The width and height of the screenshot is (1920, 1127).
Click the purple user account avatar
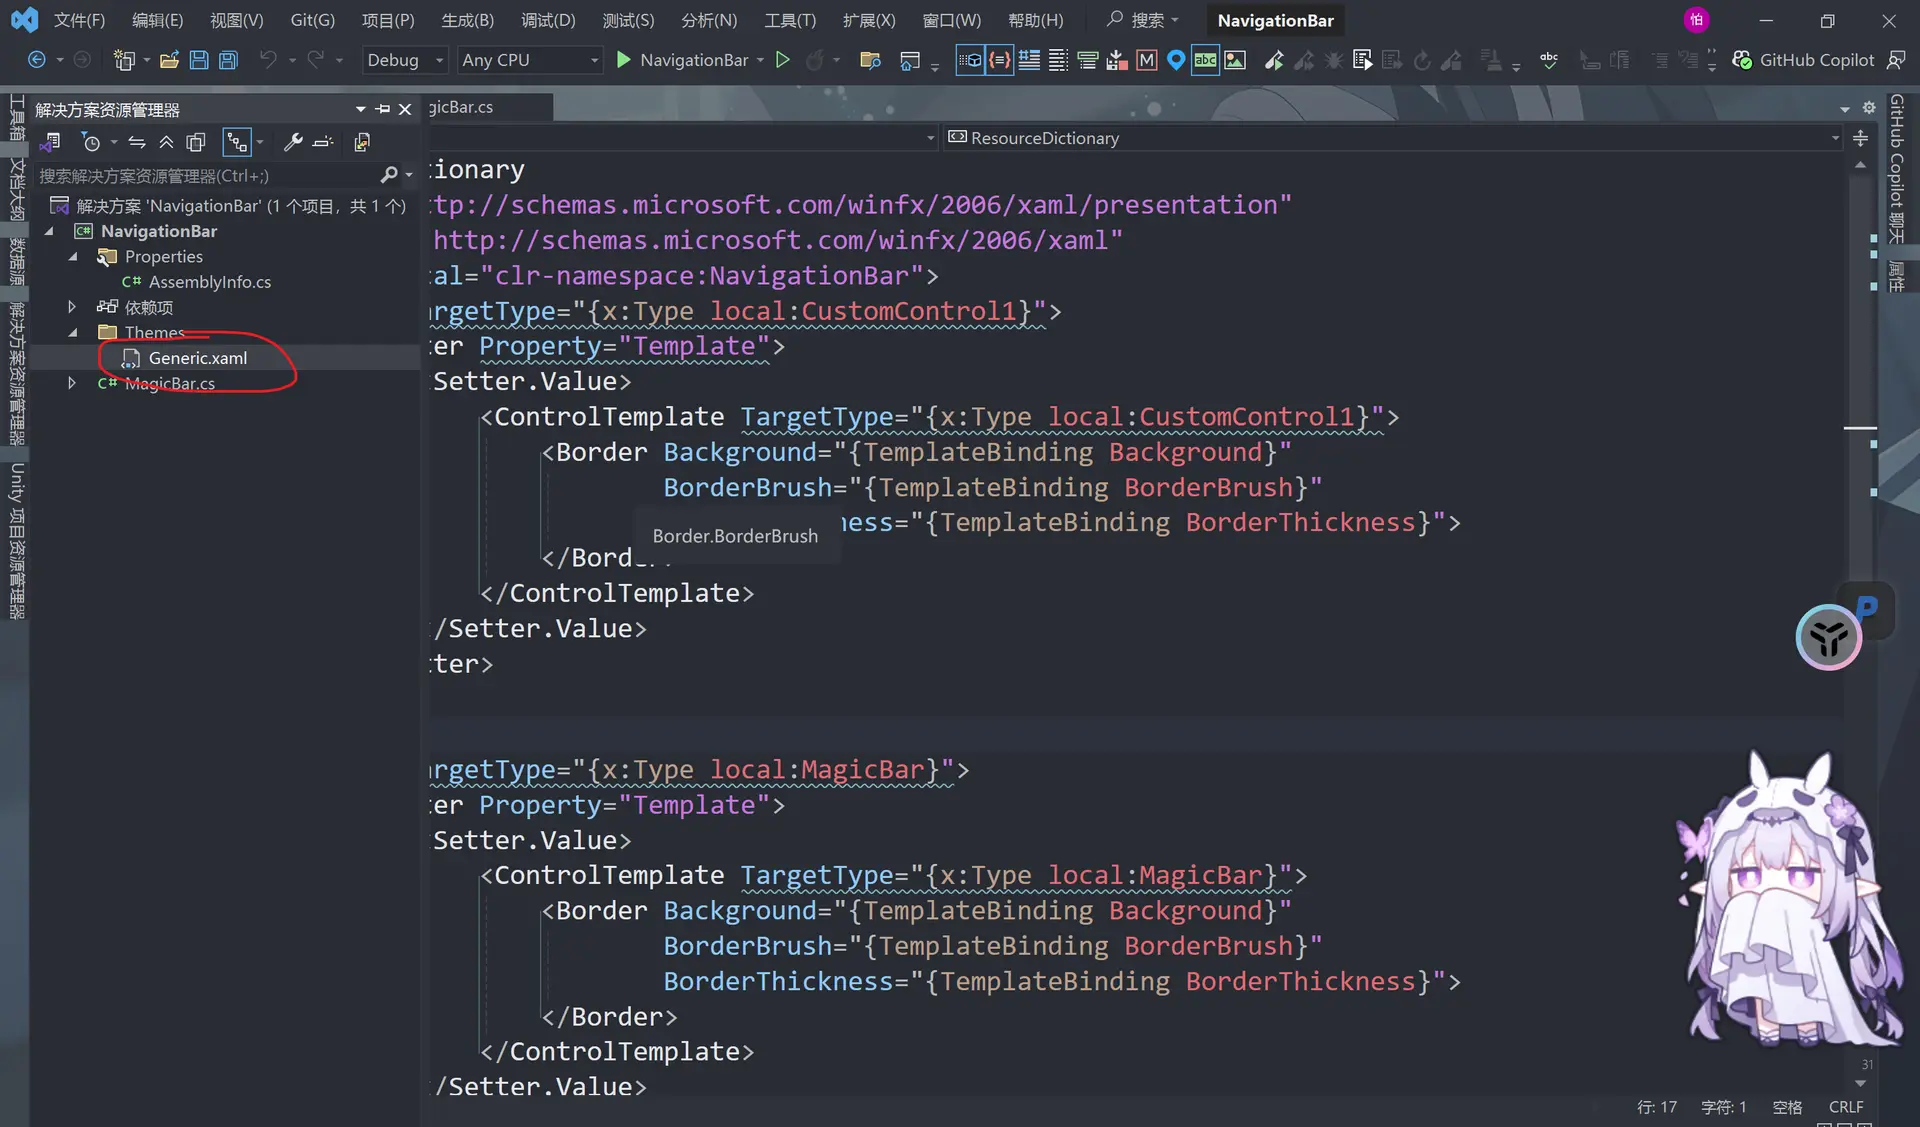coord(1696,20)
